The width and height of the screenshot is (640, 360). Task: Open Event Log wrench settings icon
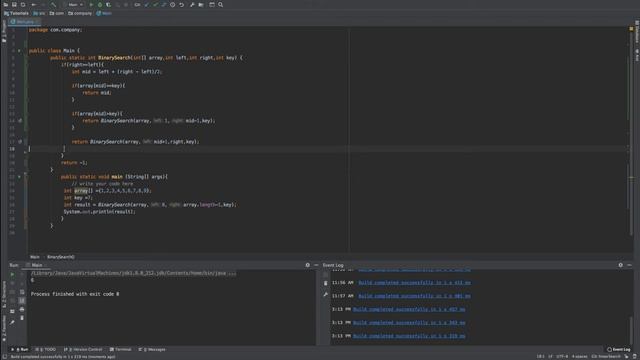[x=325, y=294]
